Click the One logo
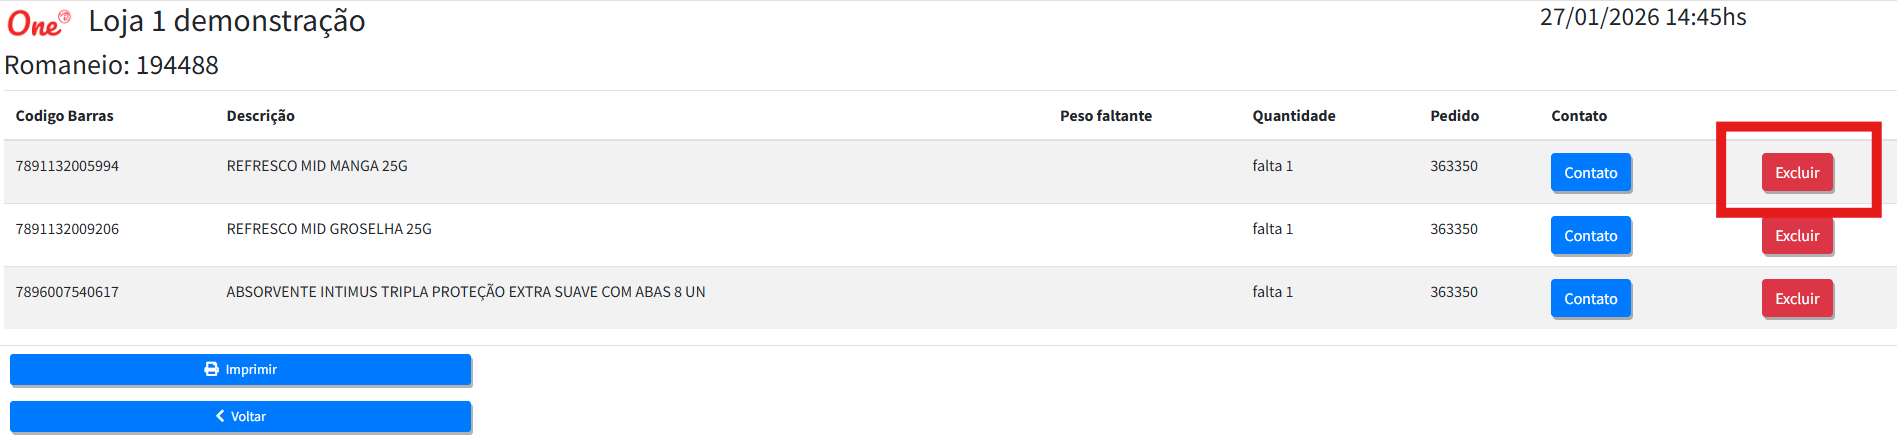 click(38, 22)
